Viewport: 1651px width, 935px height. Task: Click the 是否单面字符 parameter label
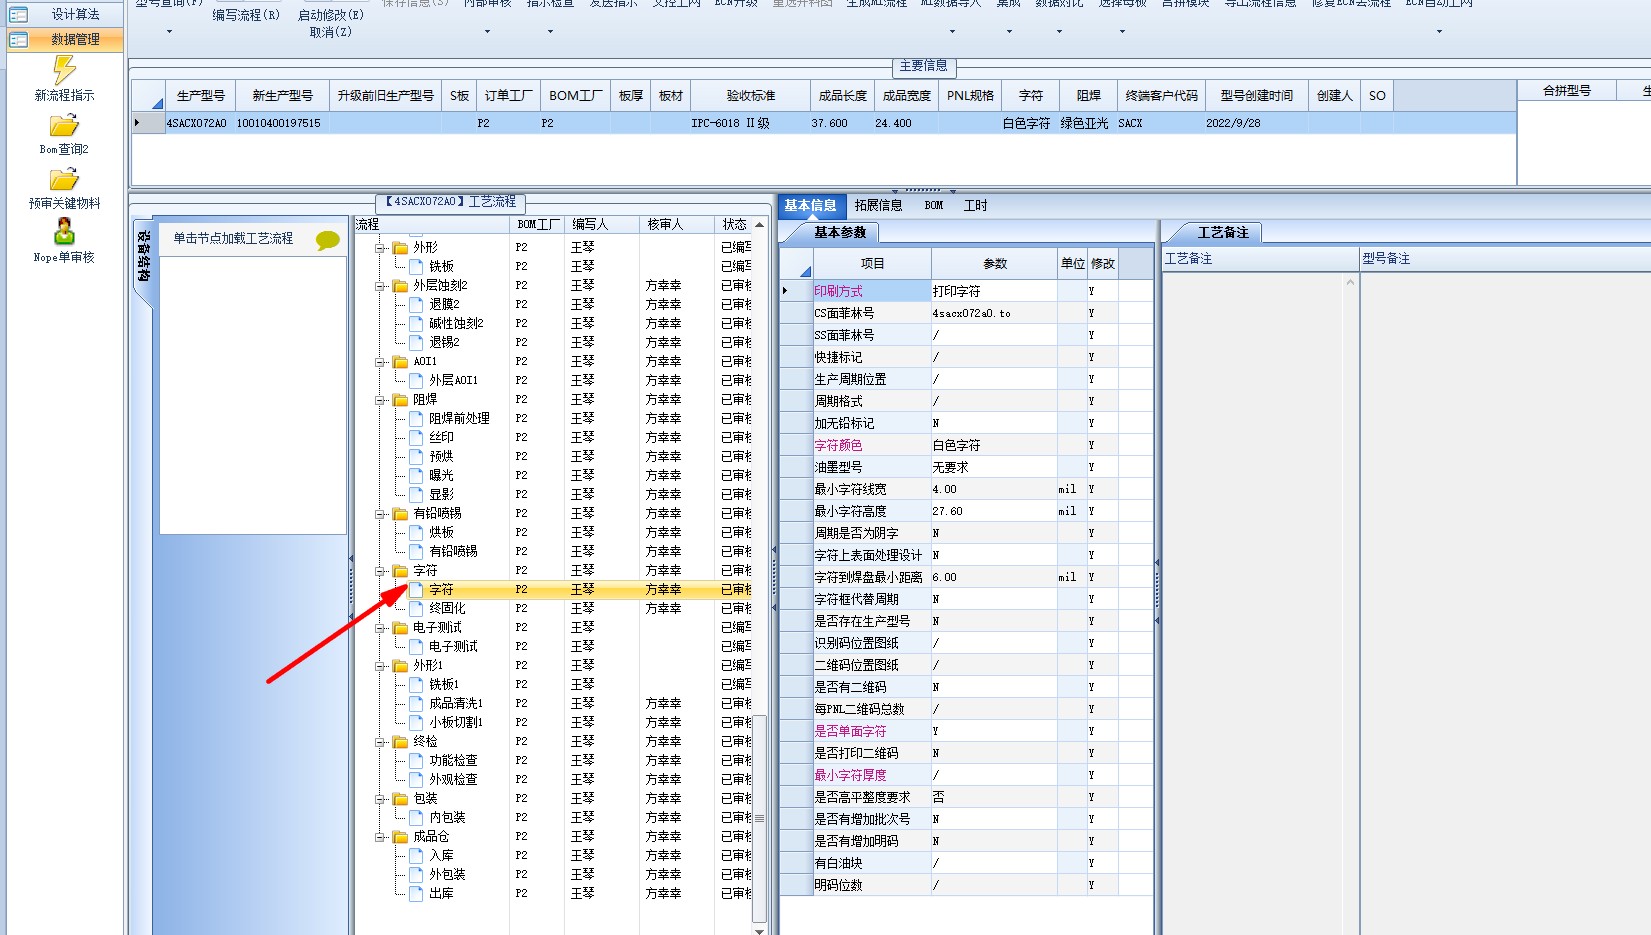[x=850, y=731]
